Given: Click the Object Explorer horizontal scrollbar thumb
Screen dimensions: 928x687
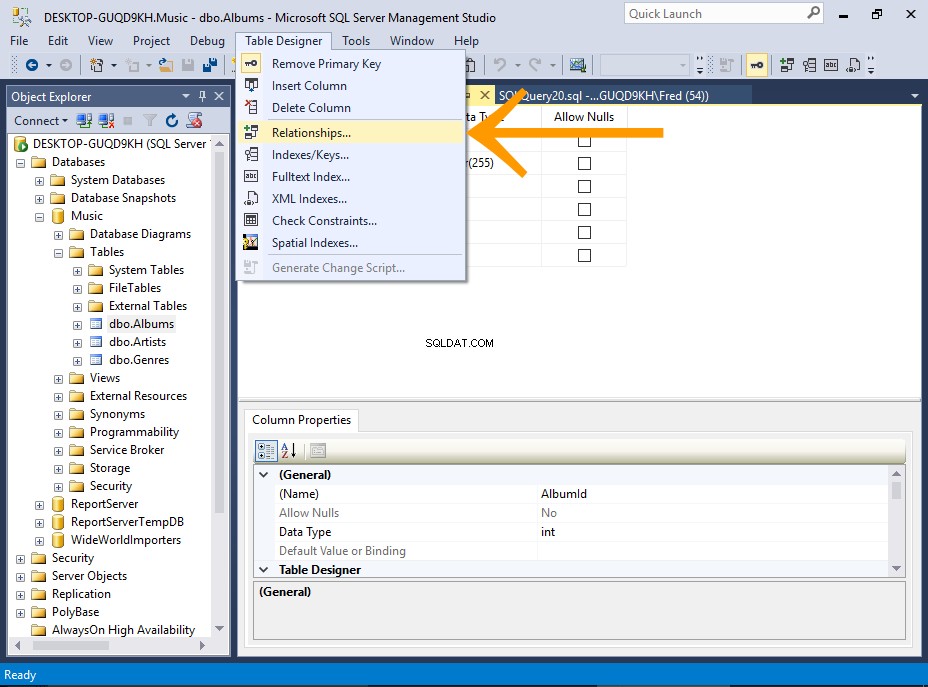Looking at the screenshot, I should (71, 646).
